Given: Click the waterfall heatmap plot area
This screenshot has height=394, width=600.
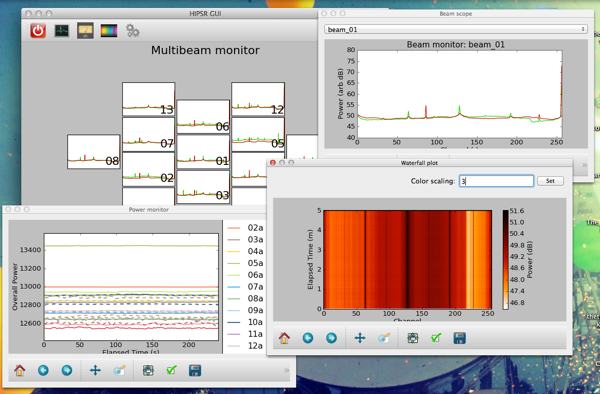Looking at the screenshot, I should coord(408,259).
